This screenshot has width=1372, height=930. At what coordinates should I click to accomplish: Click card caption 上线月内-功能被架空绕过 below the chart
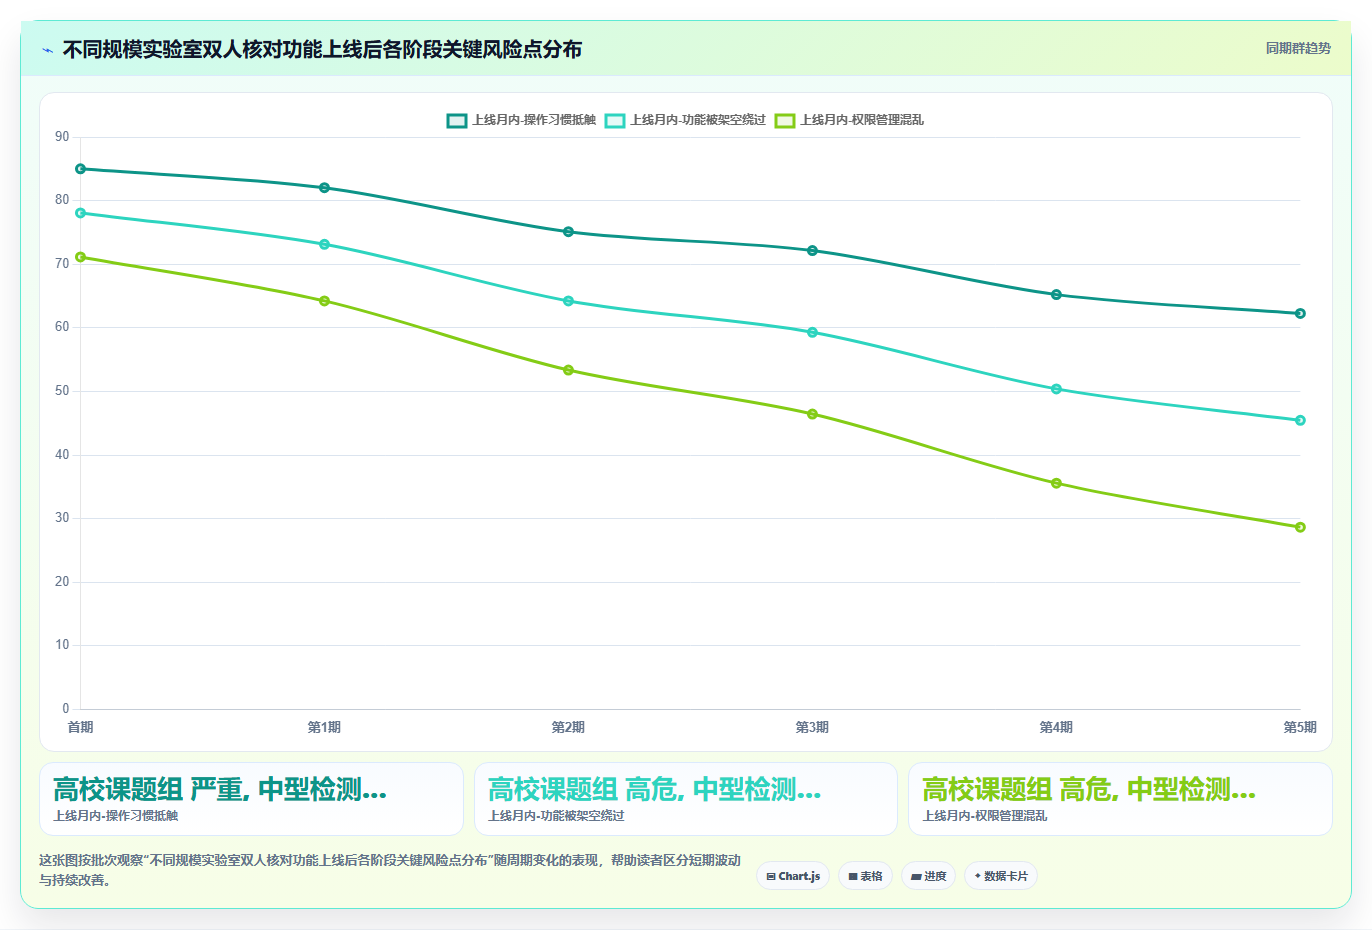tap(556, 816)
